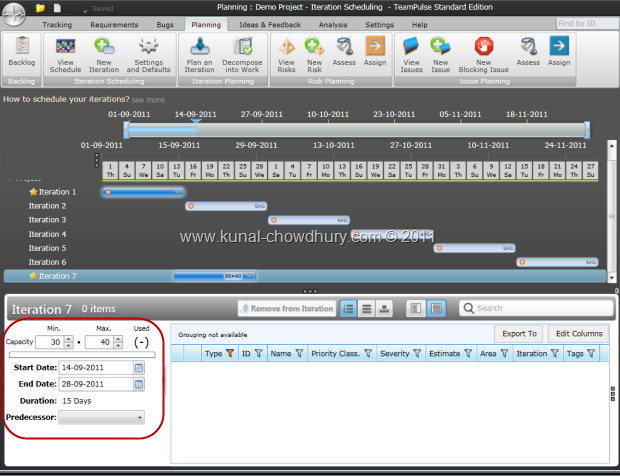
Task: Click the View Risks icon
Action: coord(286,46)
